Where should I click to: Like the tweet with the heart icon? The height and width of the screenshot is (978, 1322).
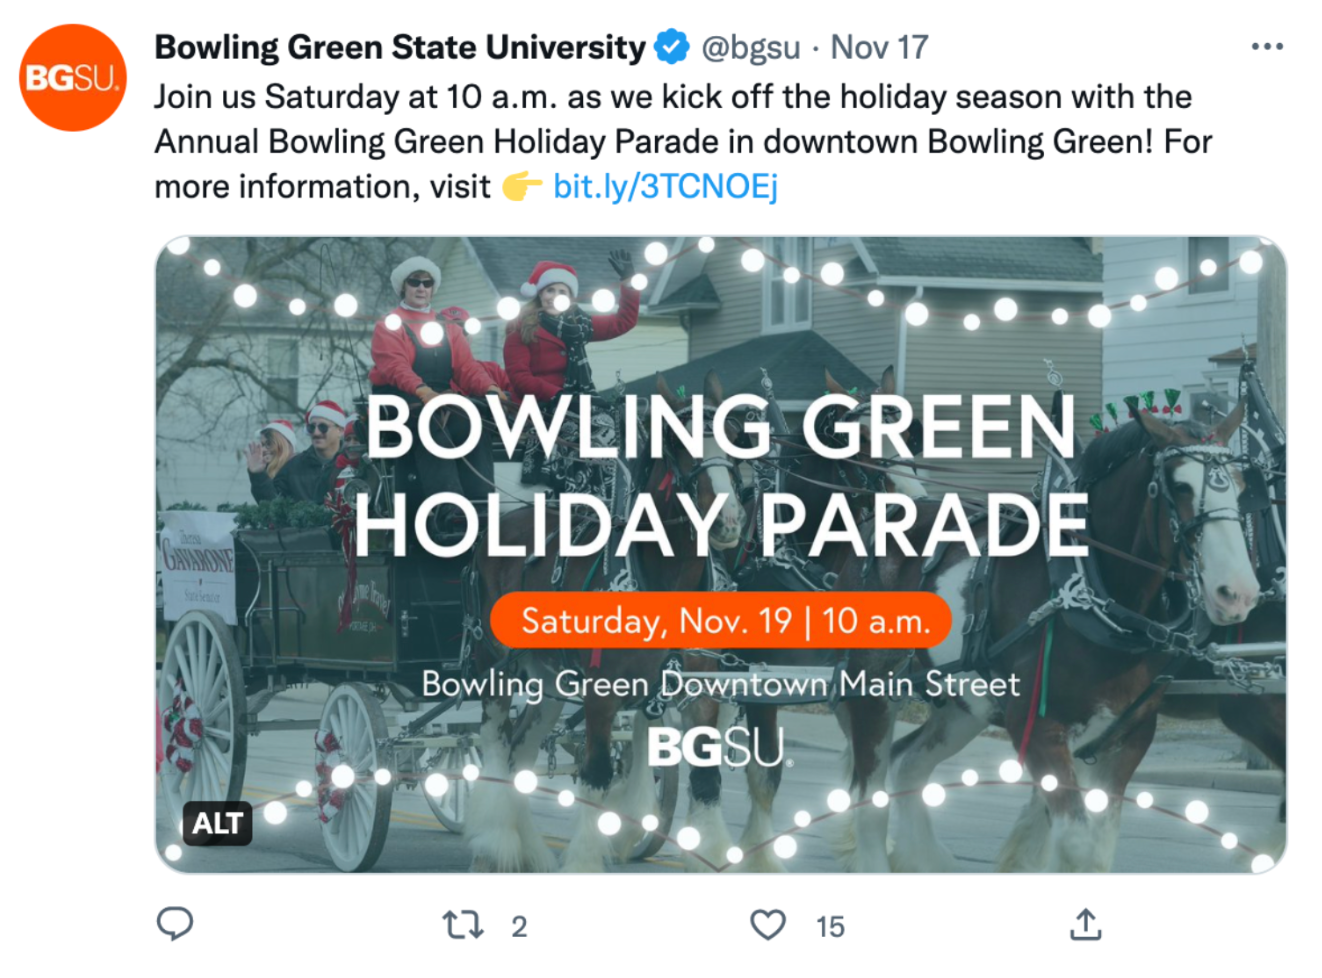(x=767, y=925)
